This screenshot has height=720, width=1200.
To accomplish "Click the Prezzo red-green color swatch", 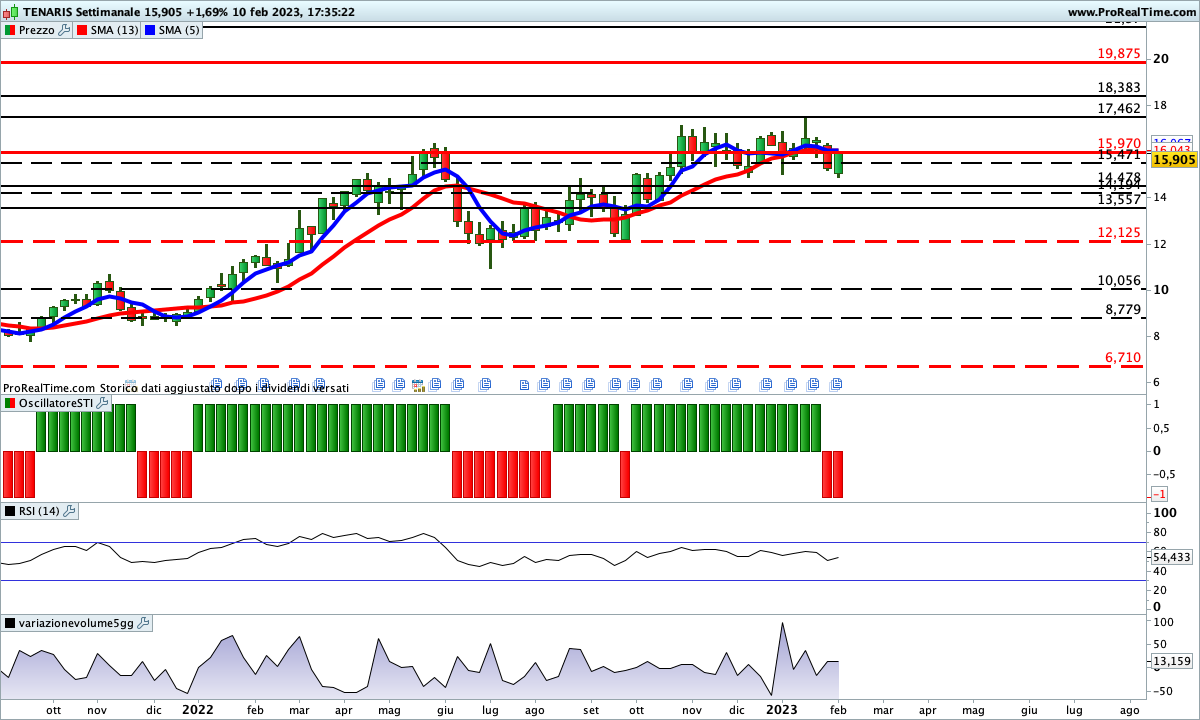I will 9,30.
